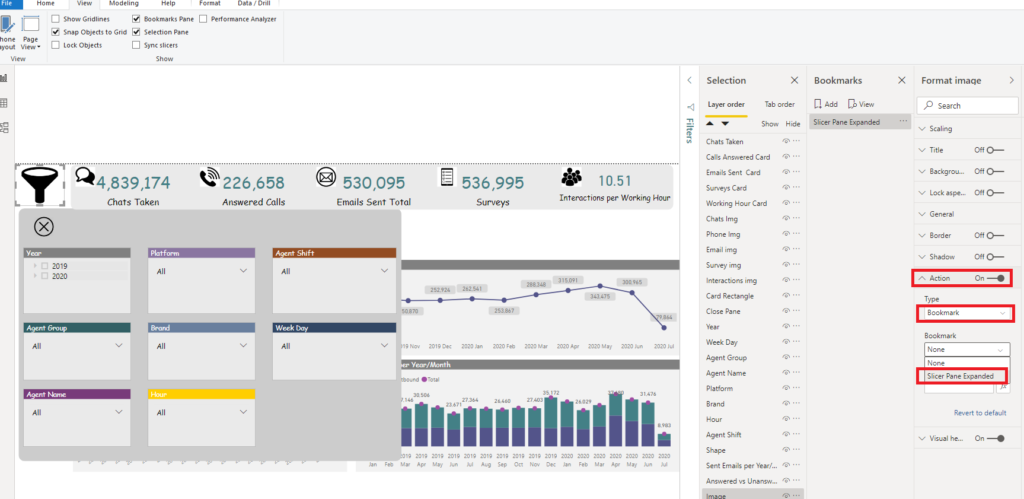The image size is (1024, 499).
Task: Click the Search field in Format image pane
Action: pyautogui.click(x=968, y=105)
